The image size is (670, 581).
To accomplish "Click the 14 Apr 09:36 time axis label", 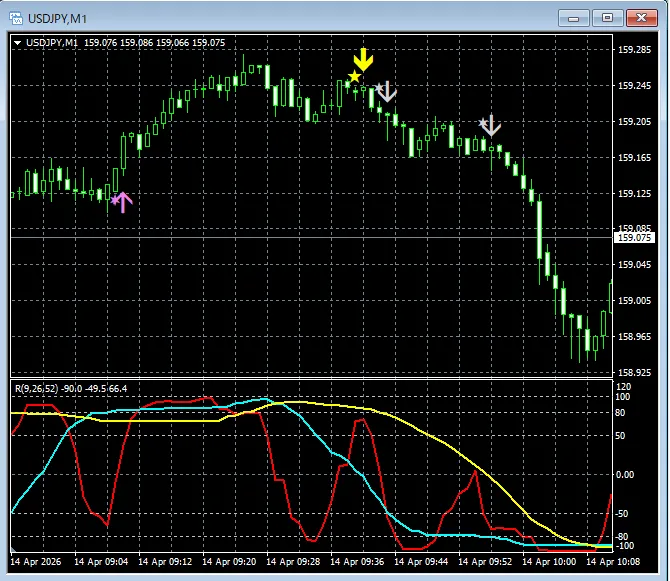I will pos(357,561).
